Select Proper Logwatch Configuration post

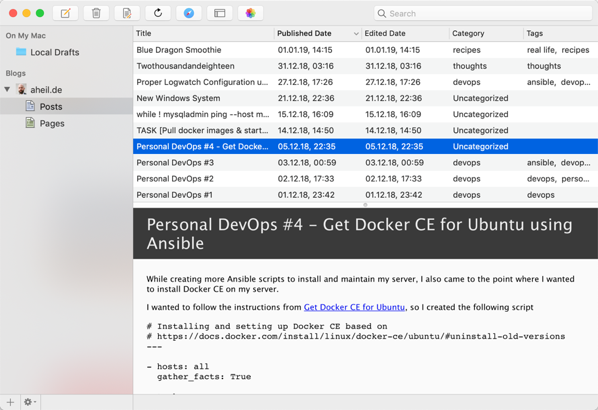point(365,82)
